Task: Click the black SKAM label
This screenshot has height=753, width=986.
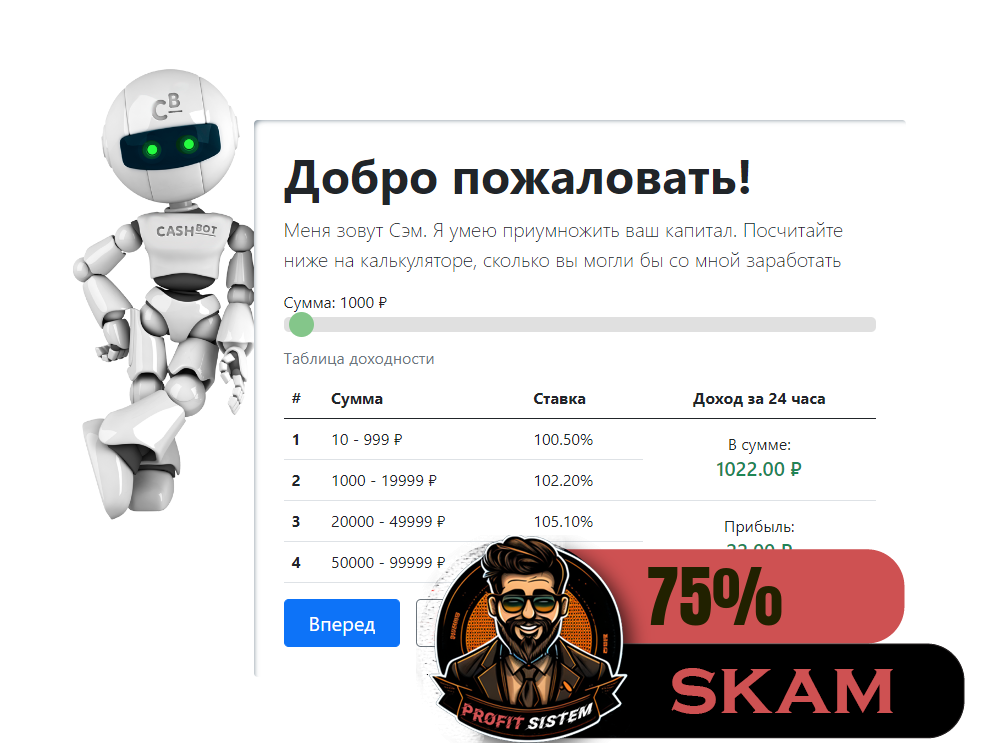Action: [782, 691]
